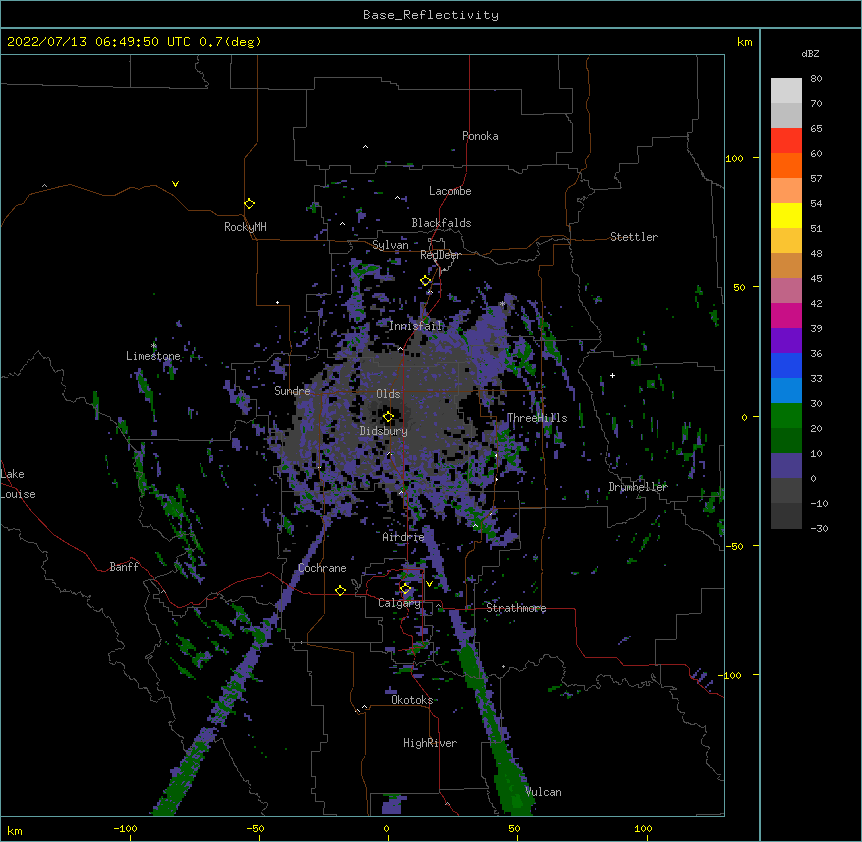Click the Olds city label

[388, 394]
